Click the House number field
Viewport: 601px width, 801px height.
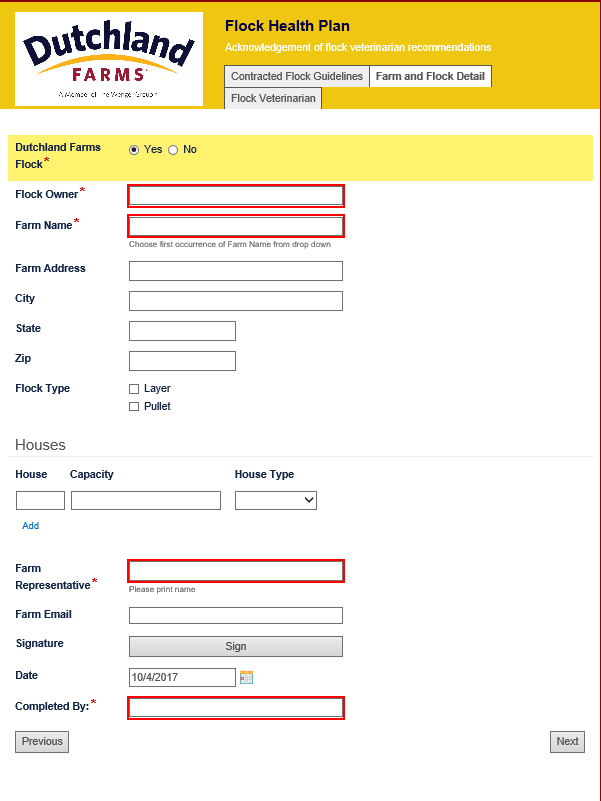pyautogui.click(x=40, y=500)
